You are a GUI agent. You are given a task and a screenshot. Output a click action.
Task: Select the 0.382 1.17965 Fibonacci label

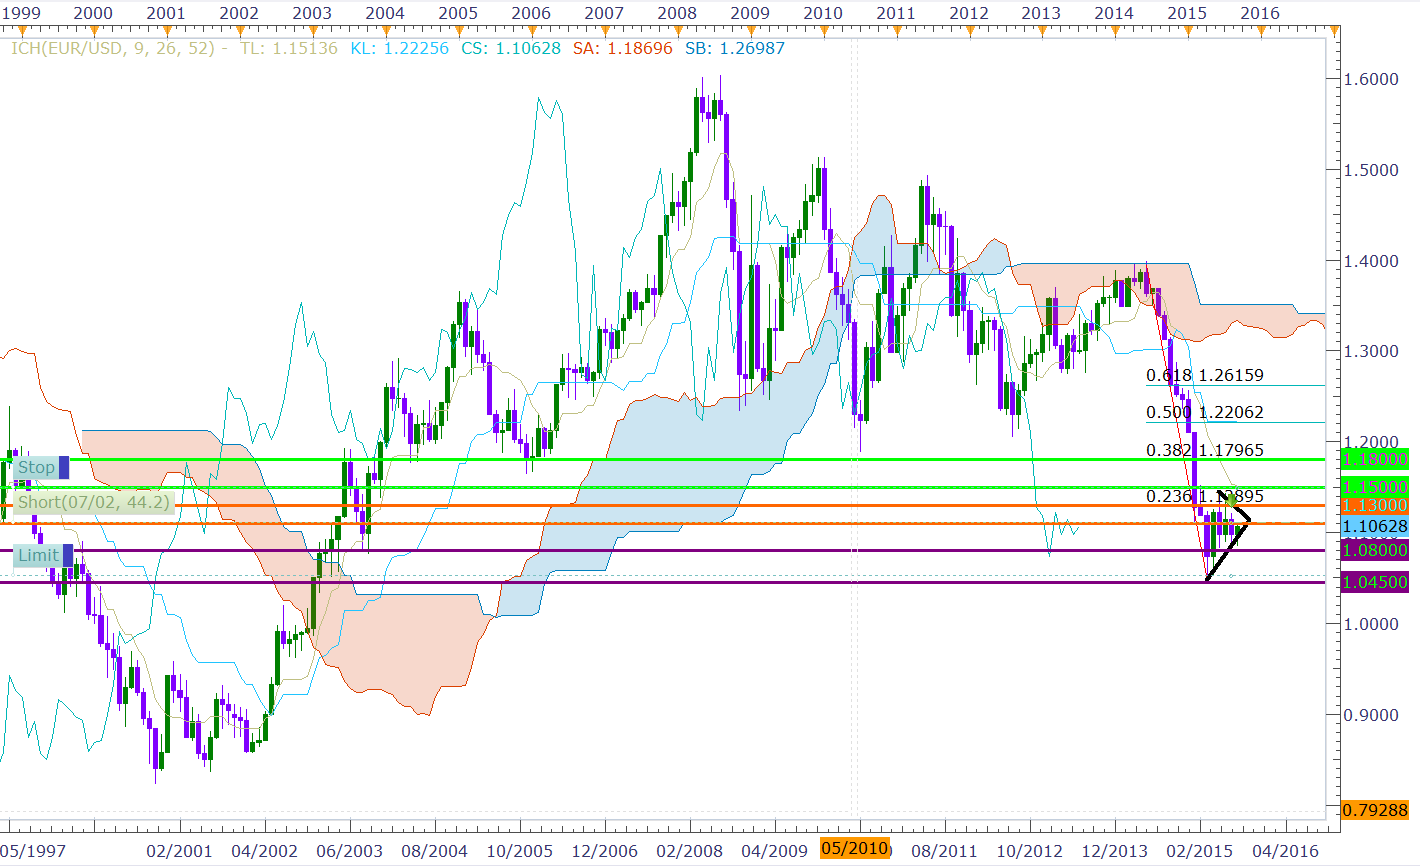[x=1205, y=450]
